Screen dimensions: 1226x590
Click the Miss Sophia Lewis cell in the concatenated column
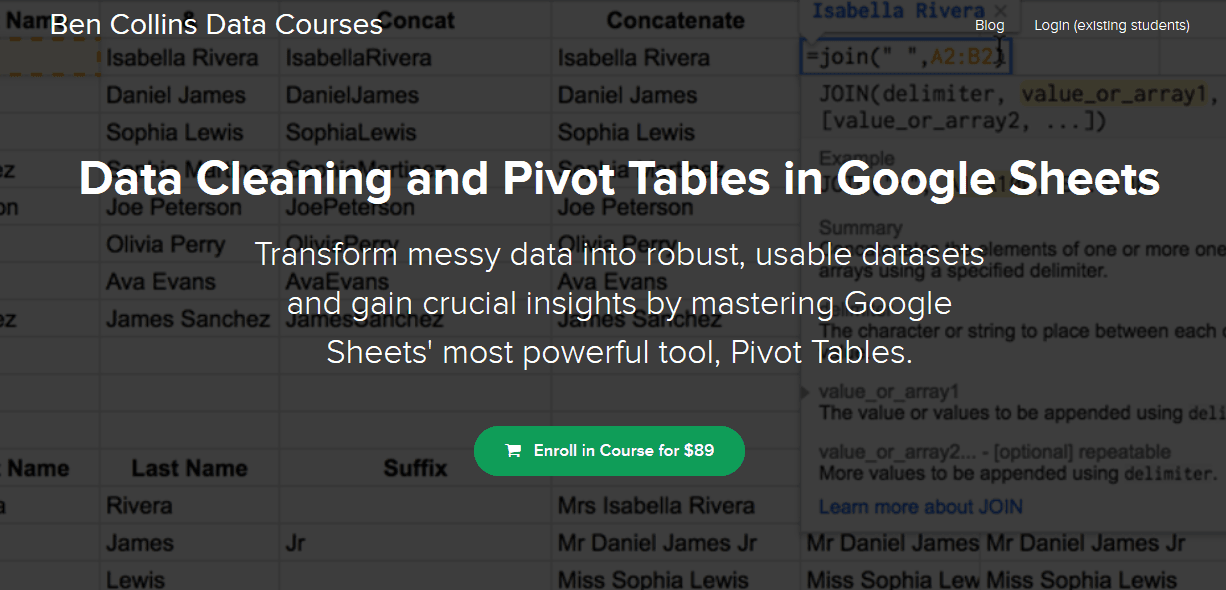(x=653, y=580)
